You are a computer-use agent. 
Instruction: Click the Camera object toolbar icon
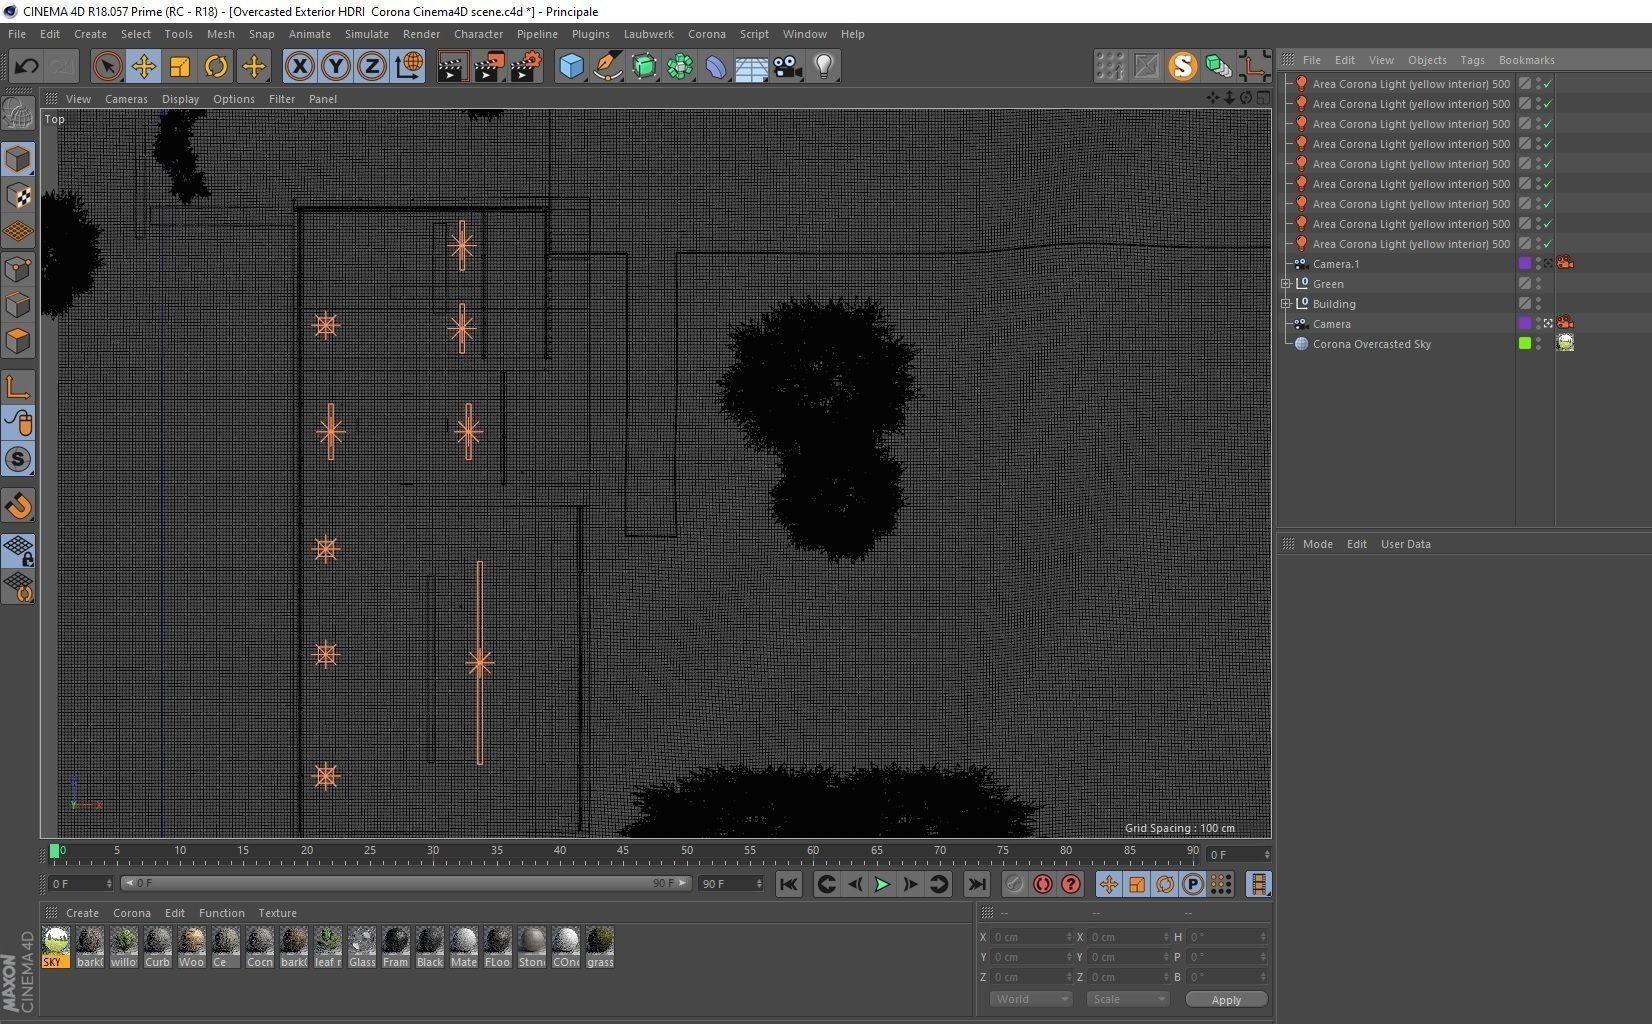[787, 67]
